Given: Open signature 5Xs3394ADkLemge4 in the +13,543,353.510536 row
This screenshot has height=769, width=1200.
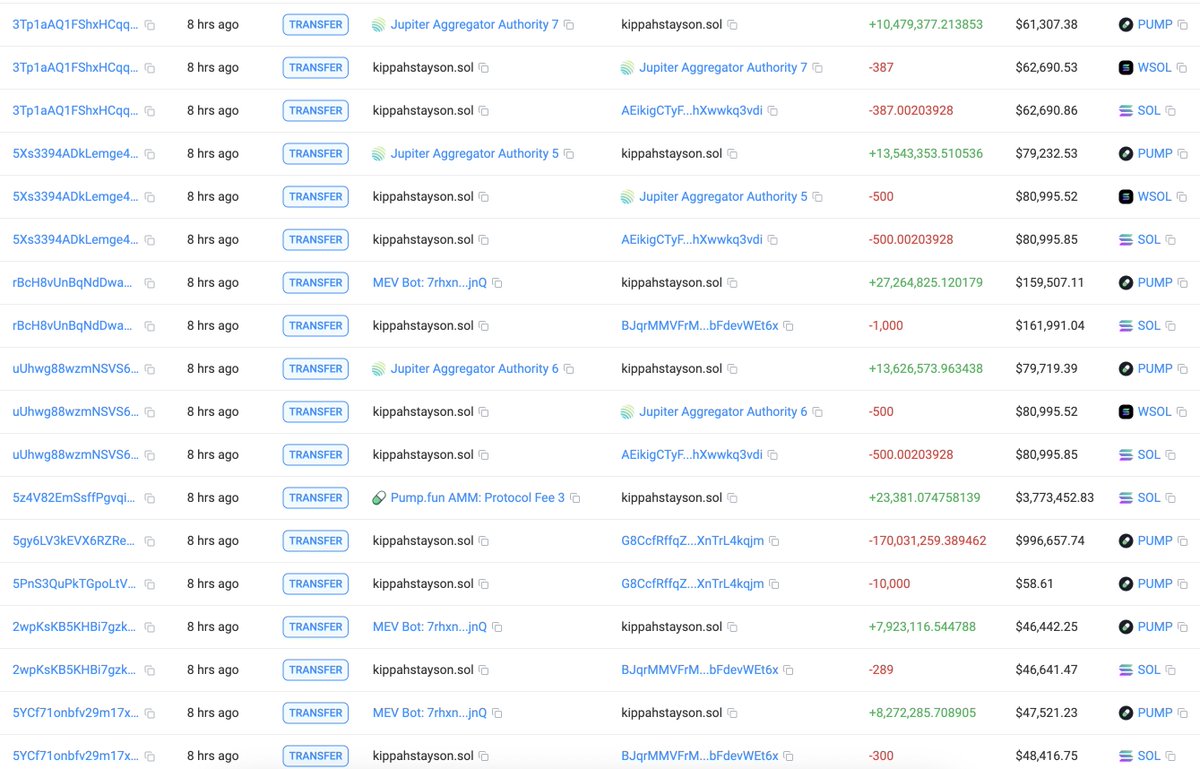Looking at the screenshot, I should point(76,154).
